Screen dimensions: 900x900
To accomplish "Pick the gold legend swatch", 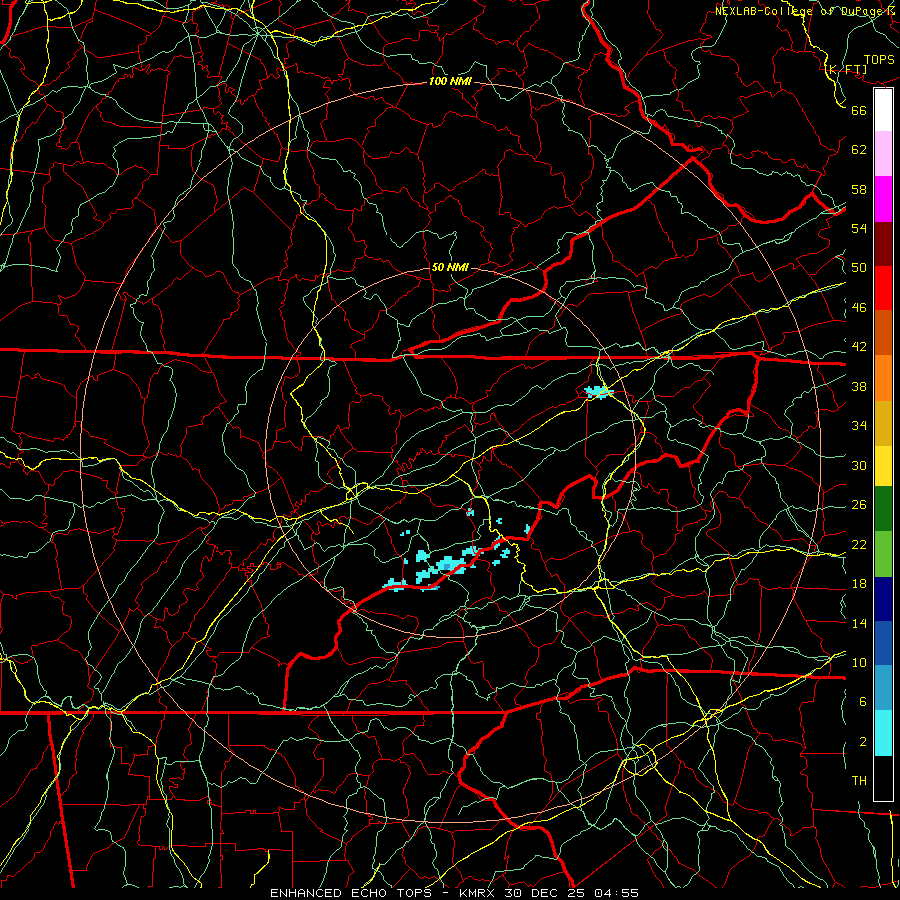I will click(883, 423).
